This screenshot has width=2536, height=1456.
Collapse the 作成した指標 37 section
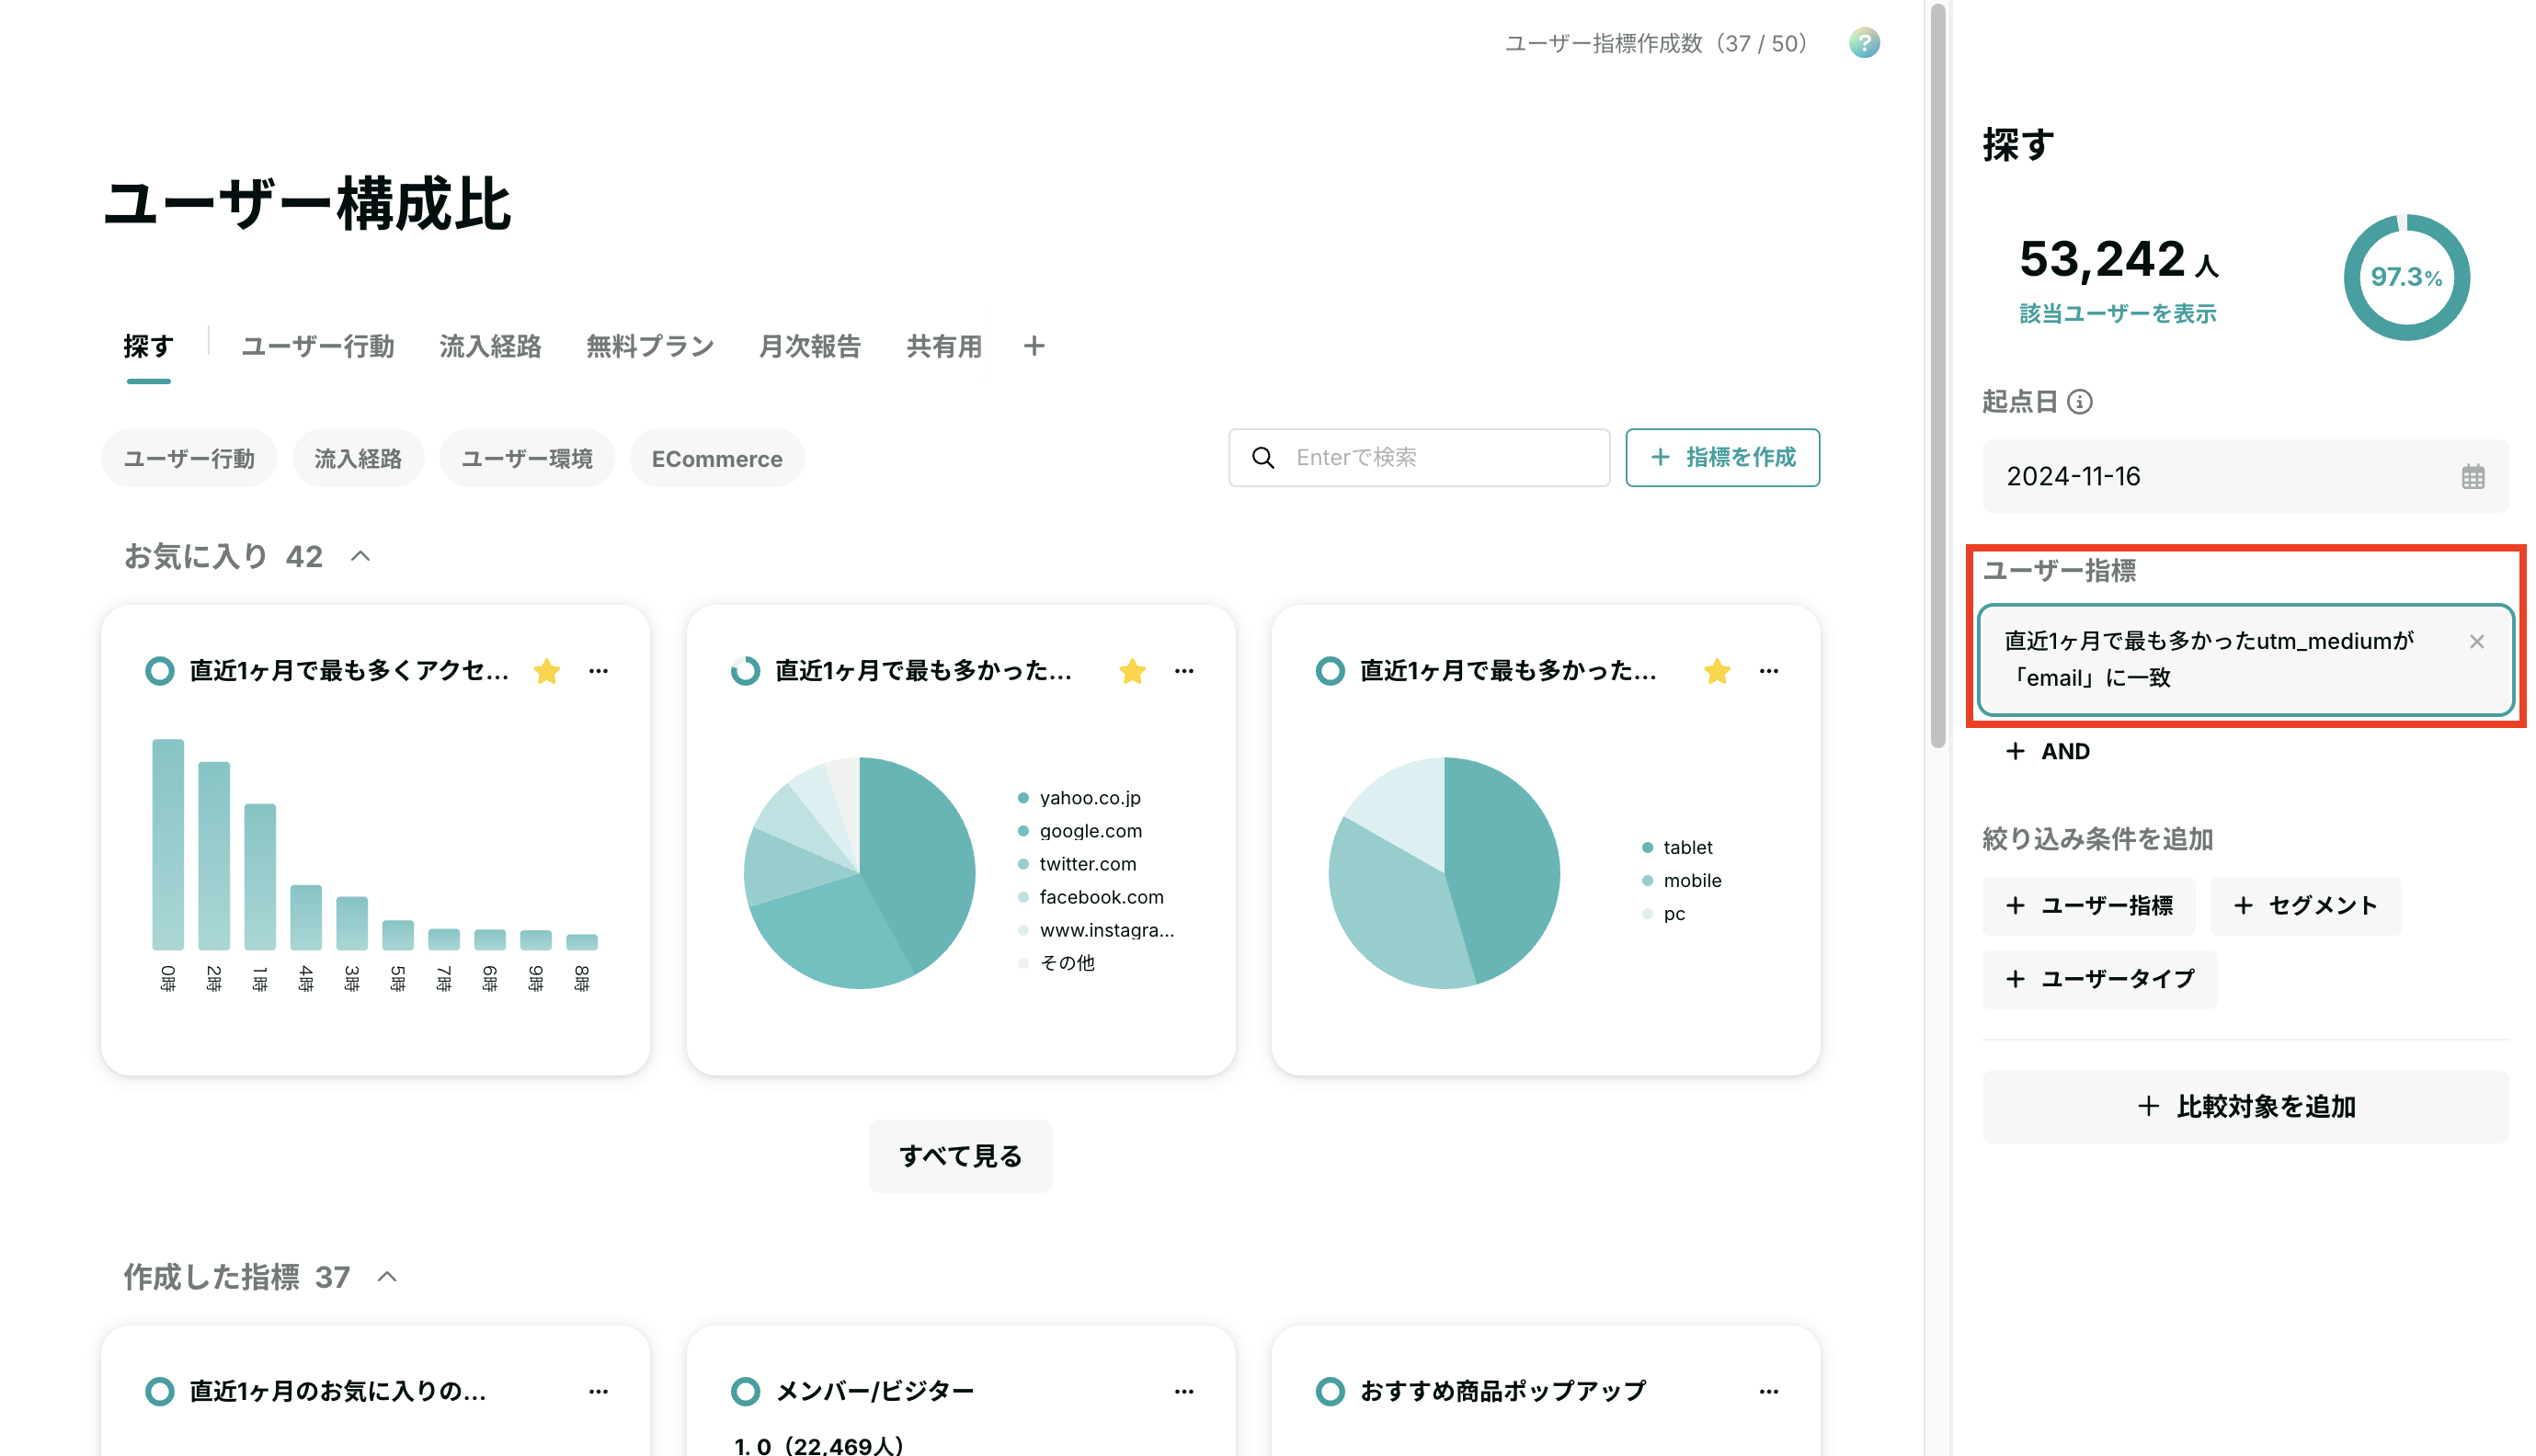388,1277
